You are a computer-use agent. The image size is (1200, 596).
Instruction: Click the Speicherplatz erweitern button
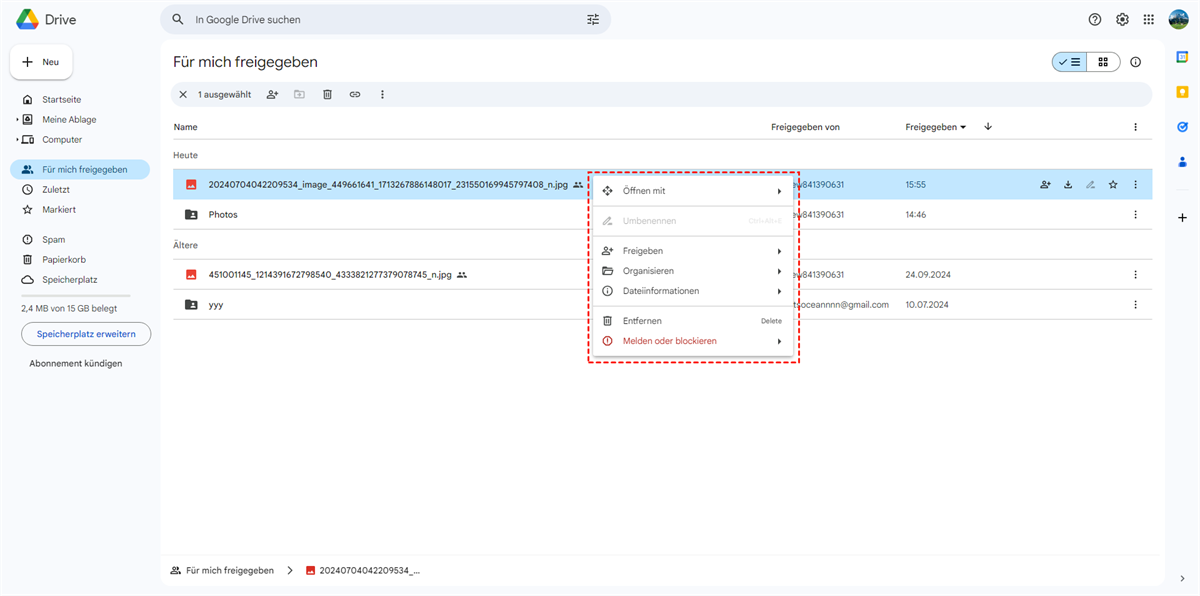point(86,334)
